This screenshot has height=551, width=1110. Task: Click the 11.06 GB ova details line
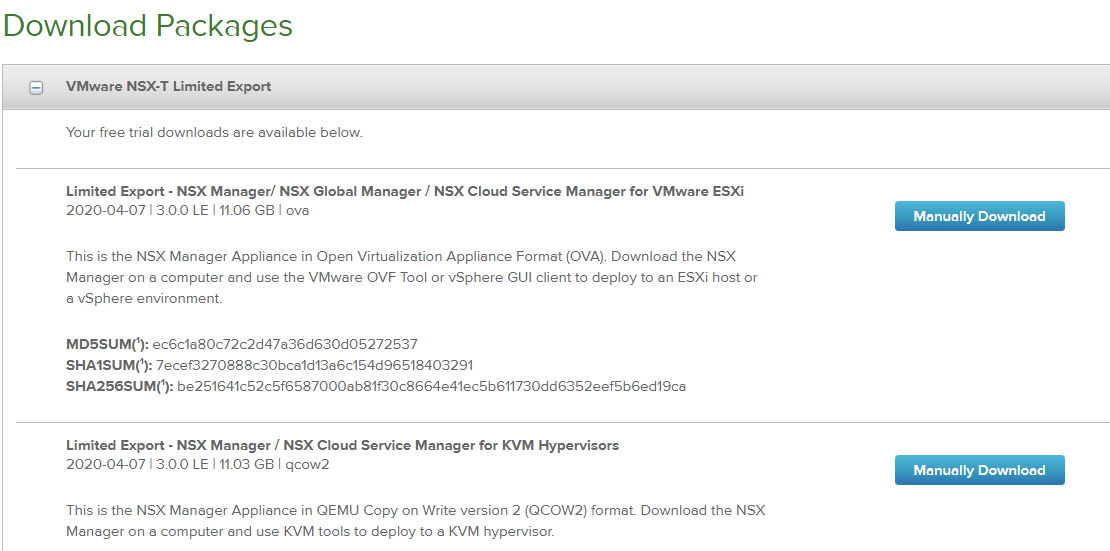188,210
